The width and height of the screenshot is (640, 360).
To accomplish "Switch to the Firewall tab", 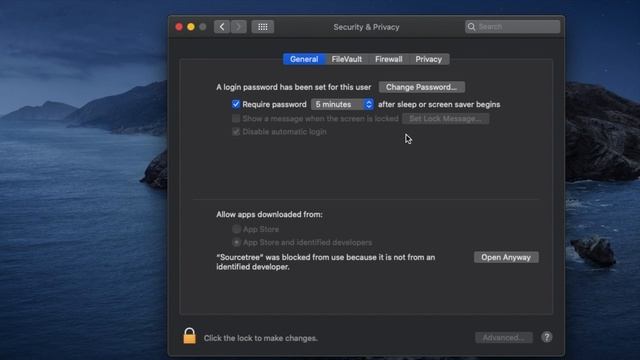I will 389,59.
